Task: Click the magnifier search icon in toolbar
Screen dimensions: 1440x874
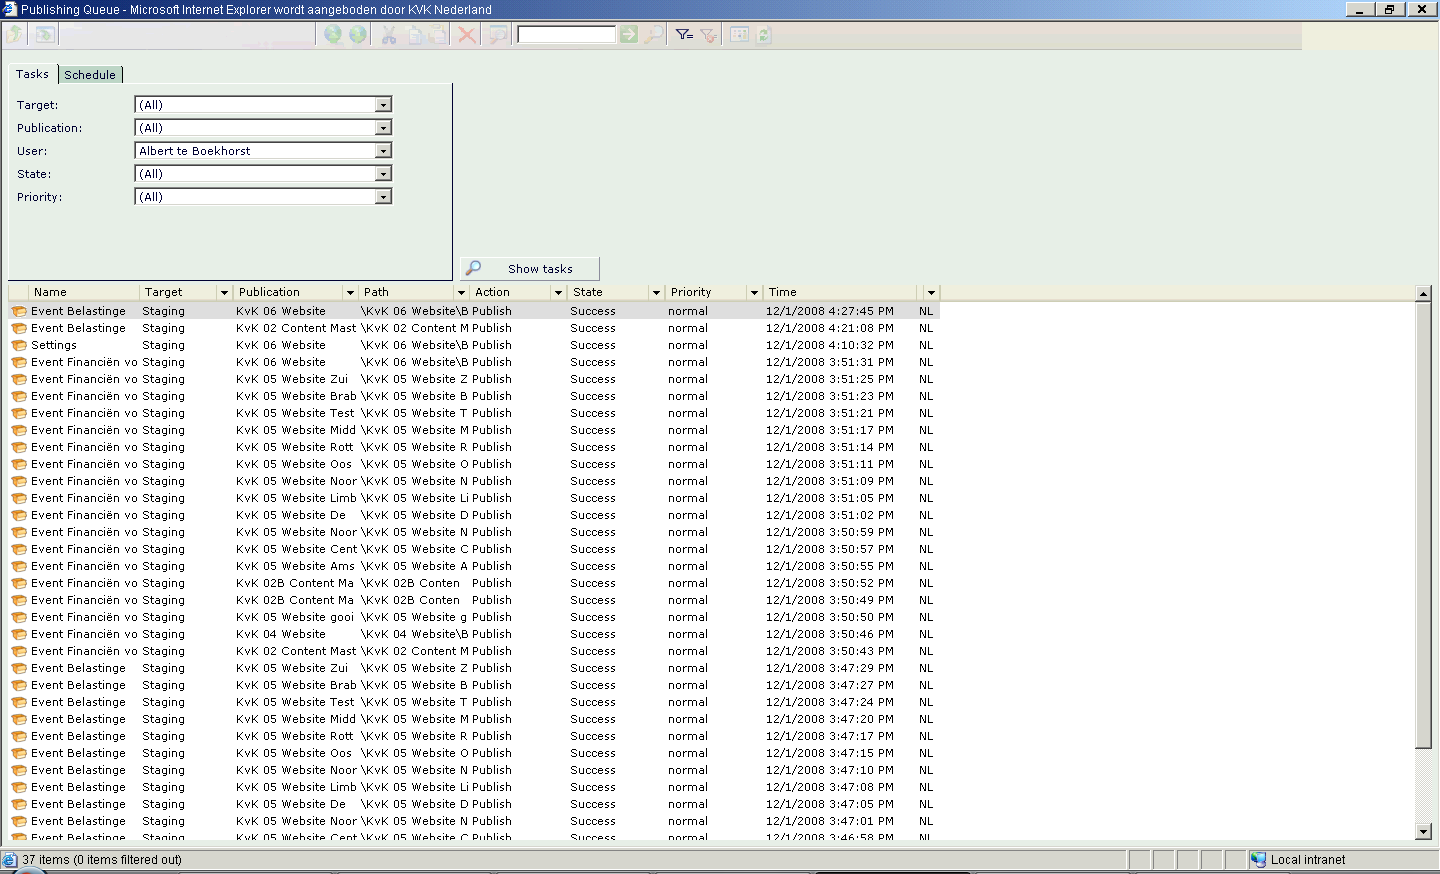Action: (x=653, y=35)
